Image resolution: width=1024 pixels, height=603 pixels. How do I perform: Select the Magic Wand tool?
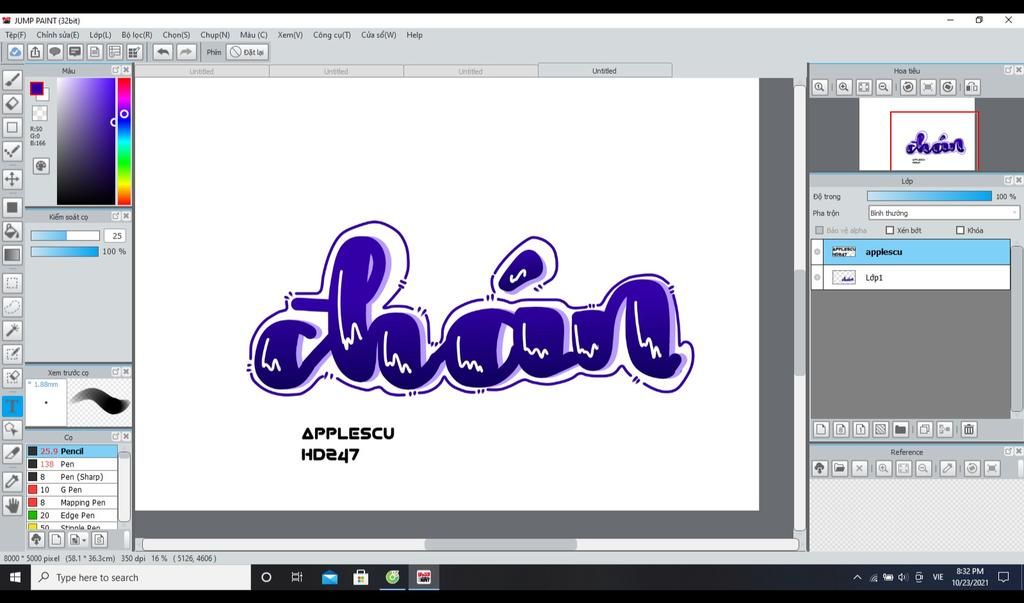point(12,330)
